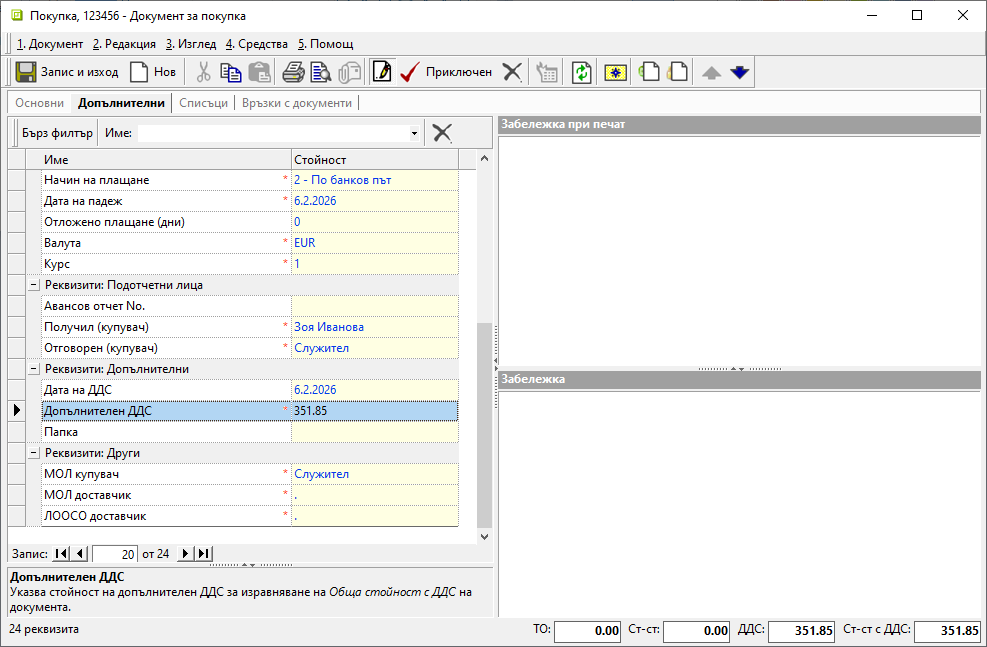Viewport: 987px width, 647px height.
Task: Open the Име filter dropdown
Action: [x=414, y=133]
